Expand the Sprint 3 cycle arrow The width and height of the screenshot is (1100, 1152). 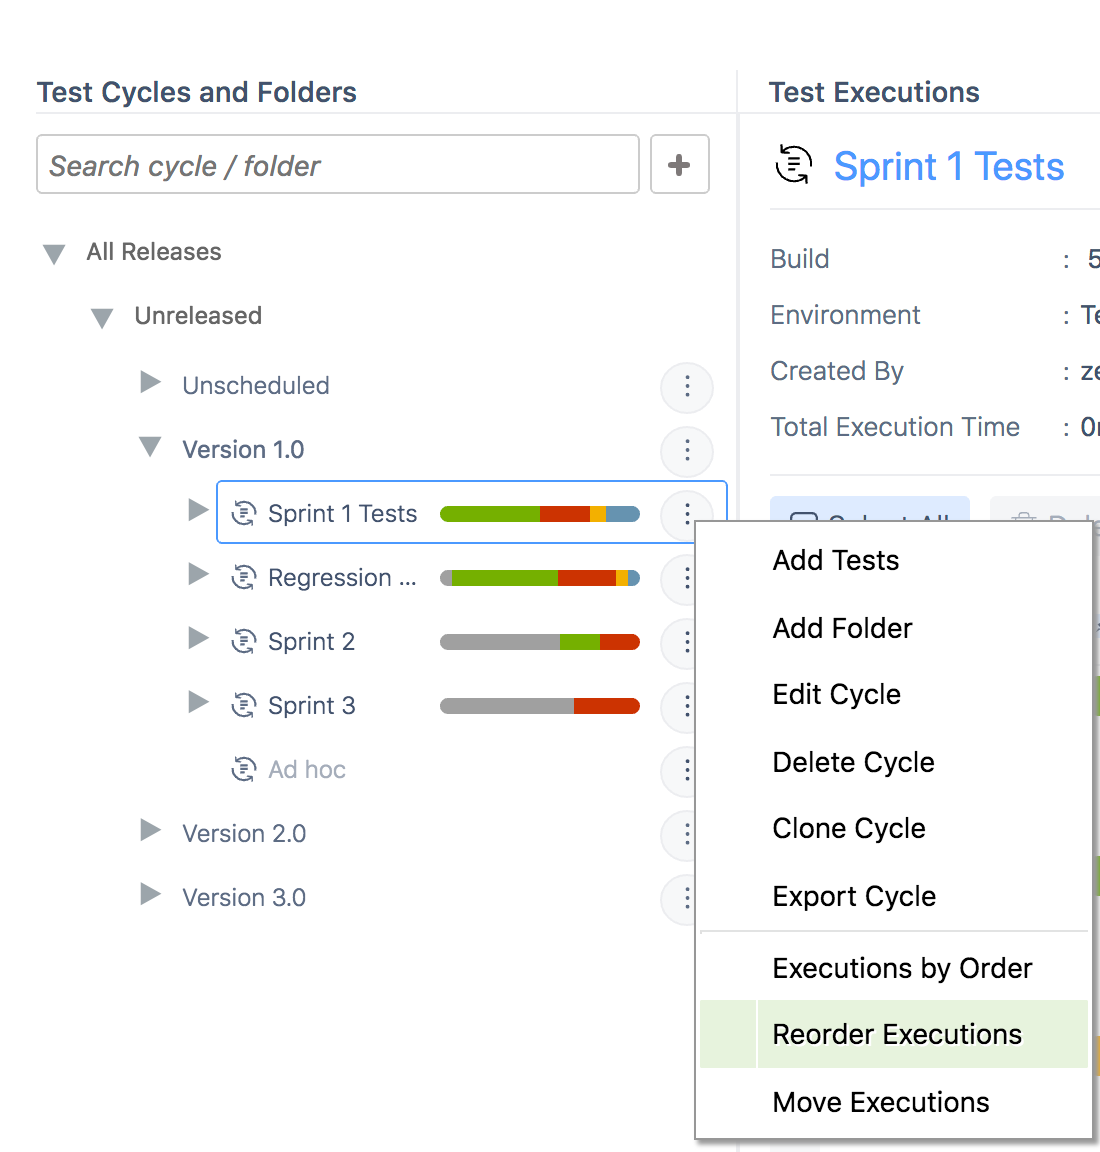(199, 703)
